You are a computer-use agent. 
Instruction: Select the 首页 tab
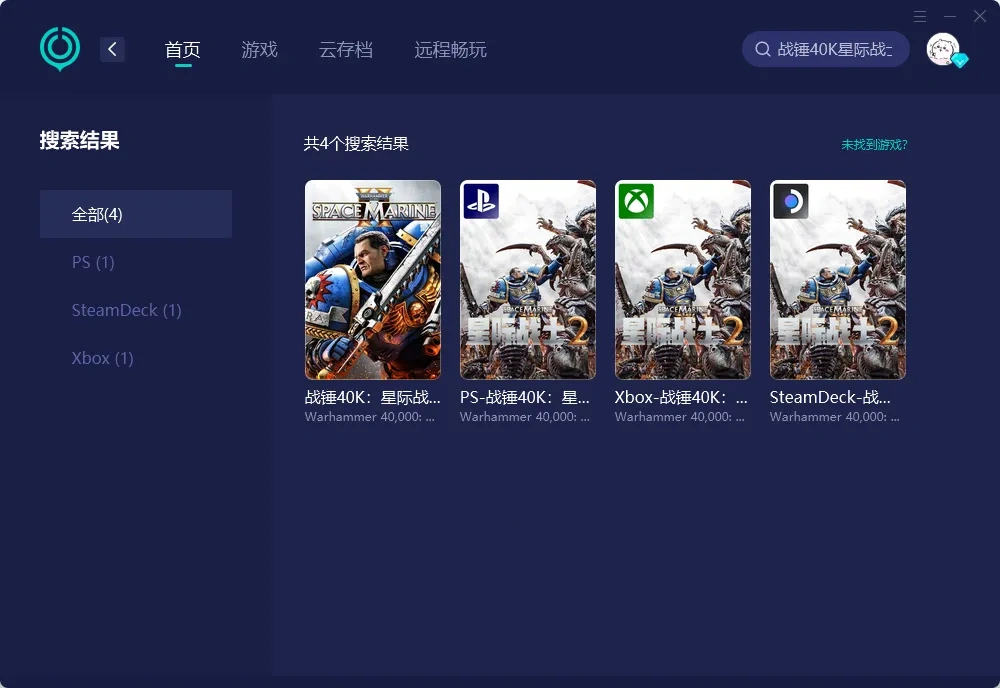click(x=183, y=48)
